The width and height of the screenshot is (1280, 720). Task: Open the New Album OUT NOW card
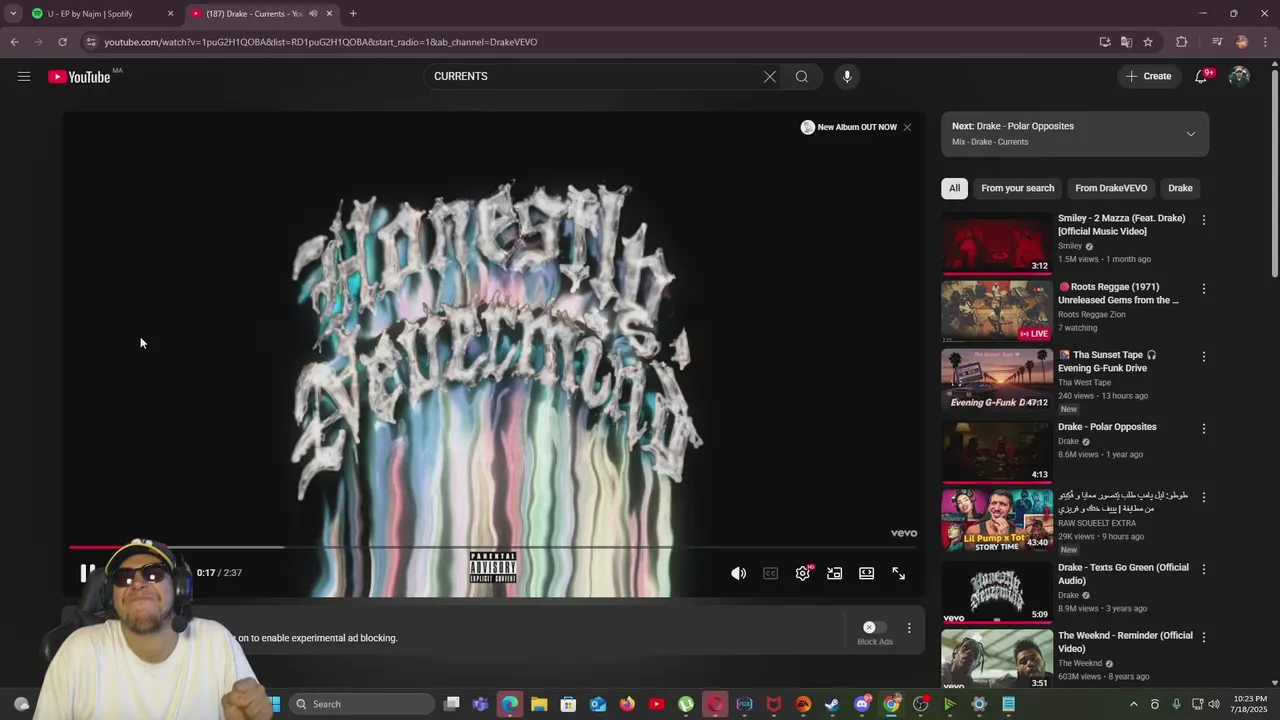(848, 127)
